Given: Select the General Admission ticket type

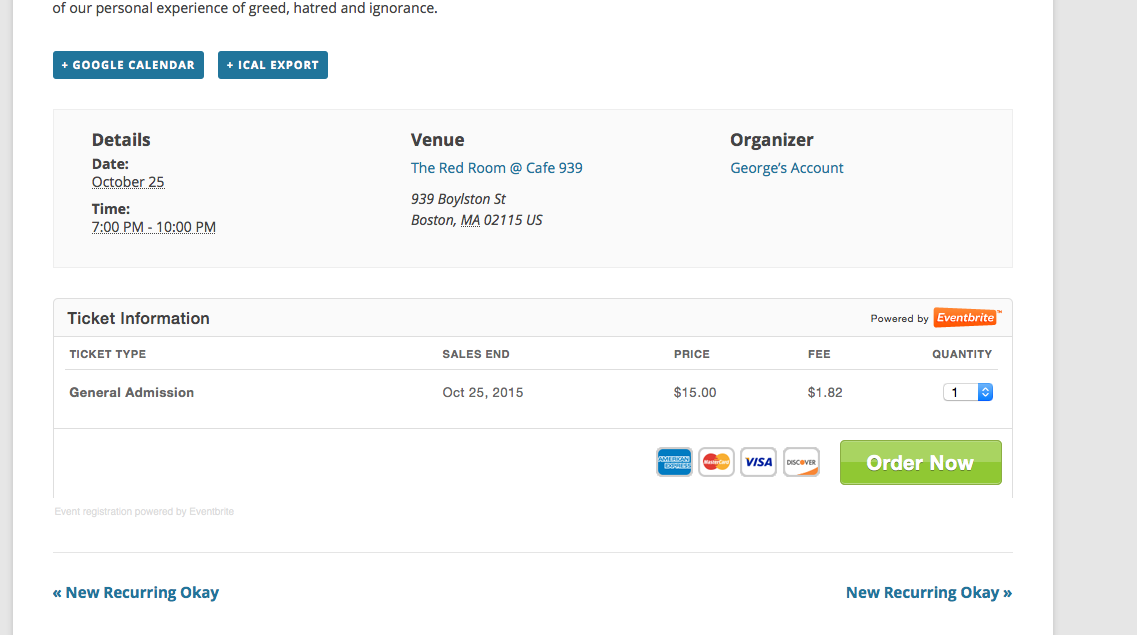Looking at the screenshot, I should [x=131, y=392].
